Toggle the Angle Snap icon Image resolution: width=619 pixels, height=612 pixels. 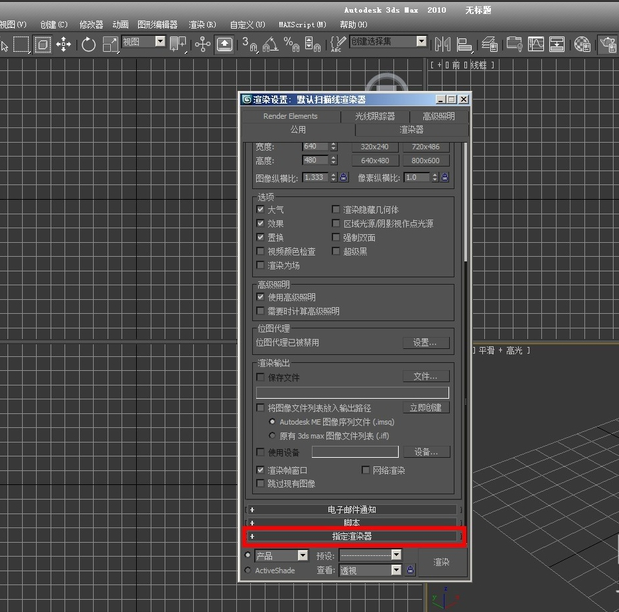pos(270,44)
